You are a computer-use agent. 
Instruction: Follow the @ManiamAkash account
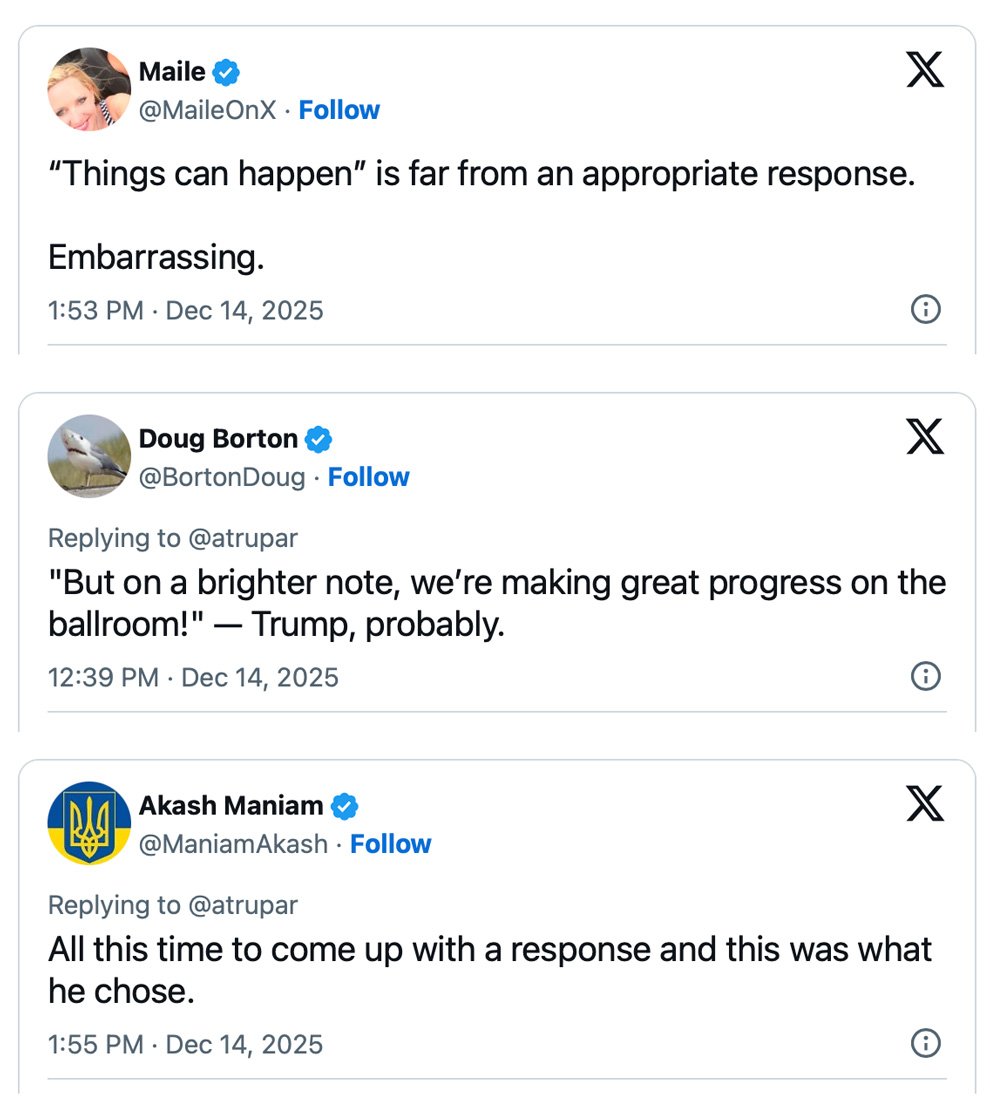(391, 844)
